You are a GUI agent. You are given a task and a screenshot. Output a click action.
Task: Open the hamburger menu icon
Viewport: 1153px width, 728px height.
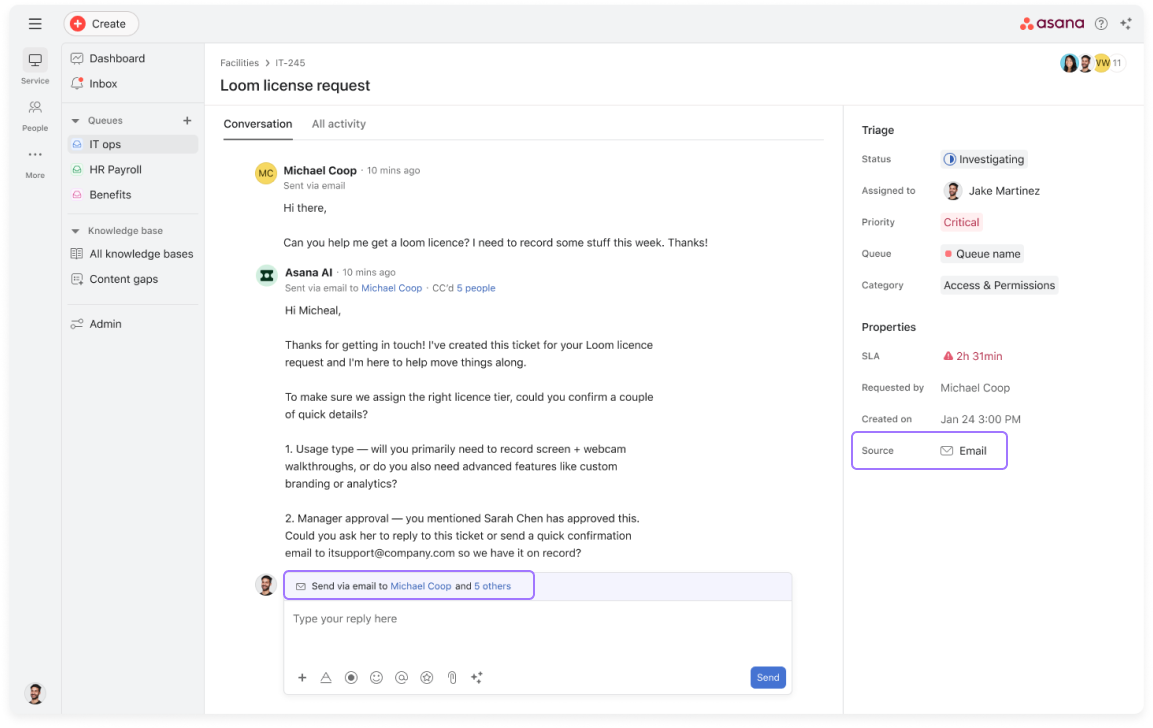(x=35, y=24)
